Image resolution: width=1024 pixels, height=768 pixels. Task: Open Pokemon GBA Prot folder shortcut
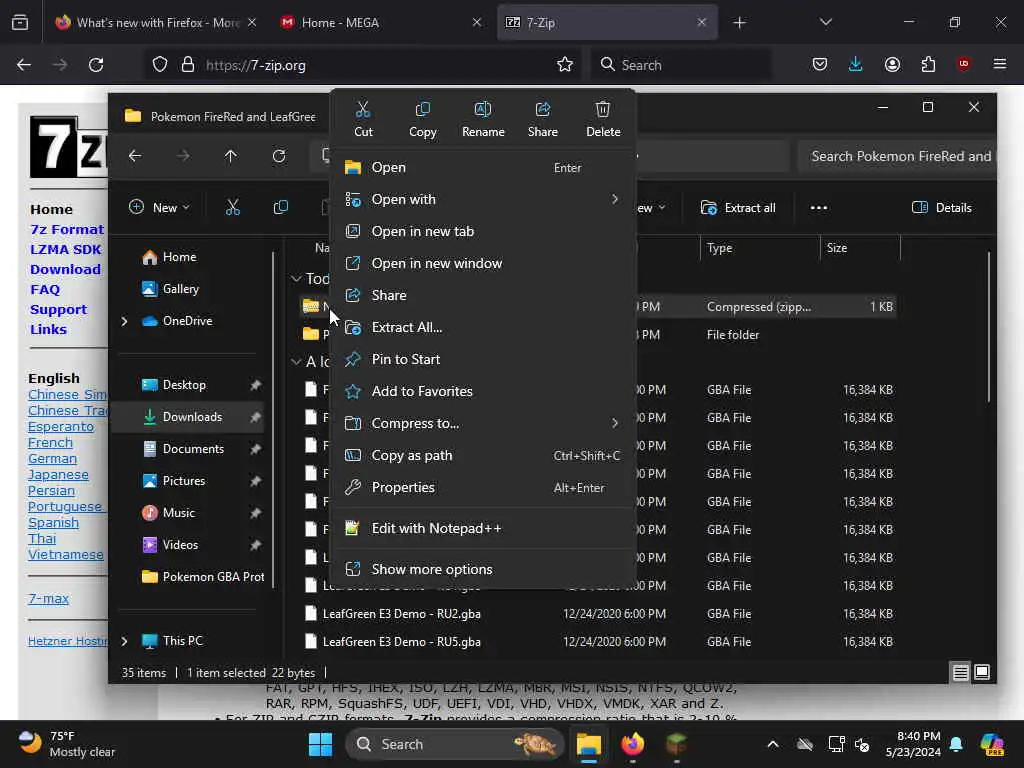202,577
